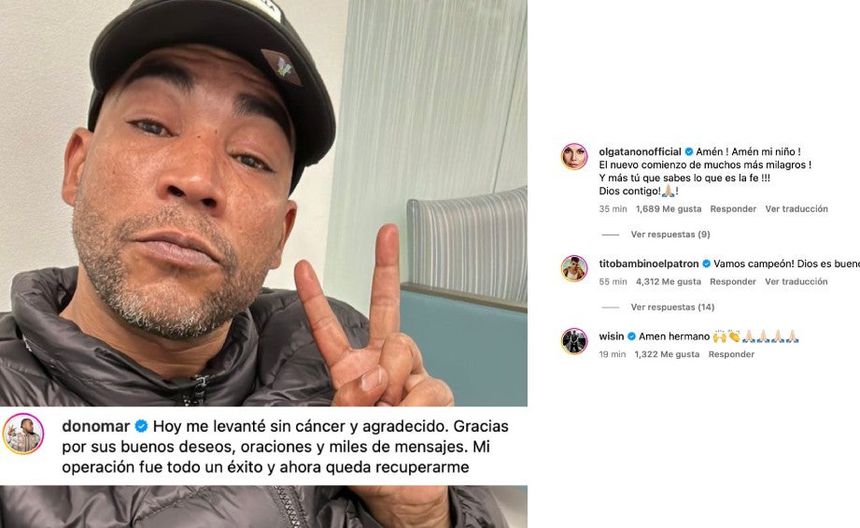
Task: Open the titobambinoelpatron username link
Action: tap(649, 264)
